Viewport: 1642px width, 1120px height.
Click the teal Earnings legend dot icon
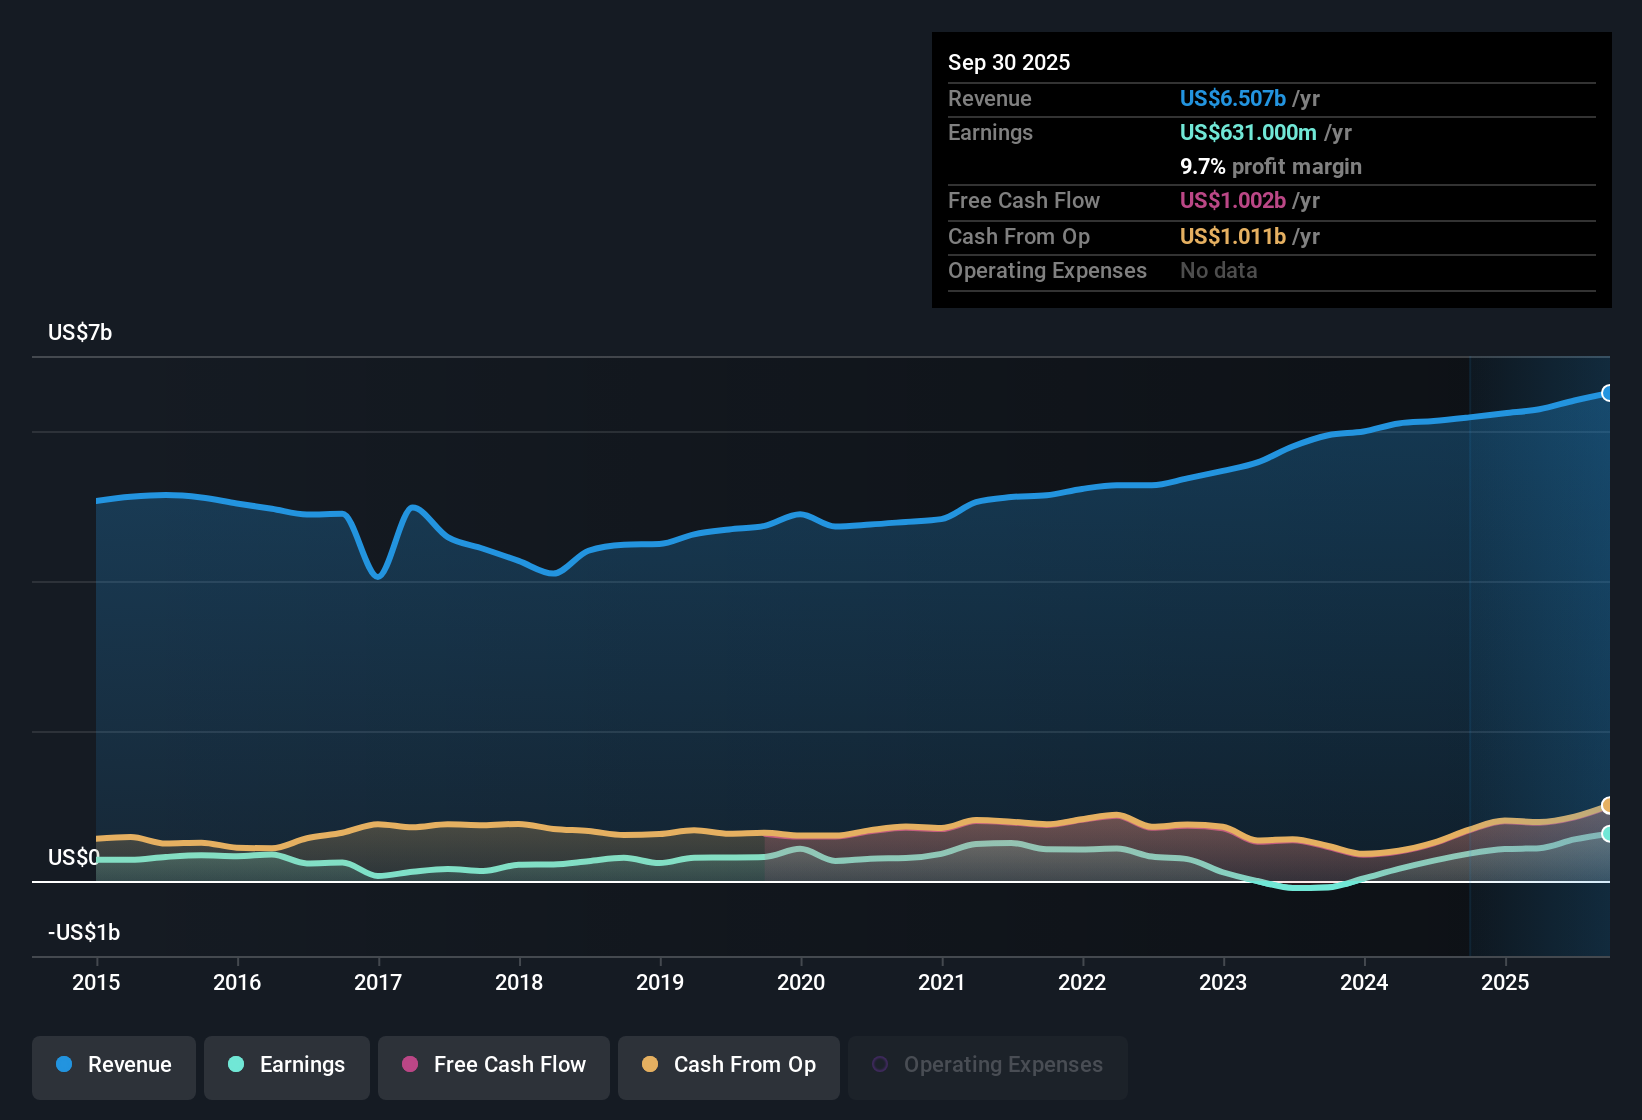[x=236, y=1065]
